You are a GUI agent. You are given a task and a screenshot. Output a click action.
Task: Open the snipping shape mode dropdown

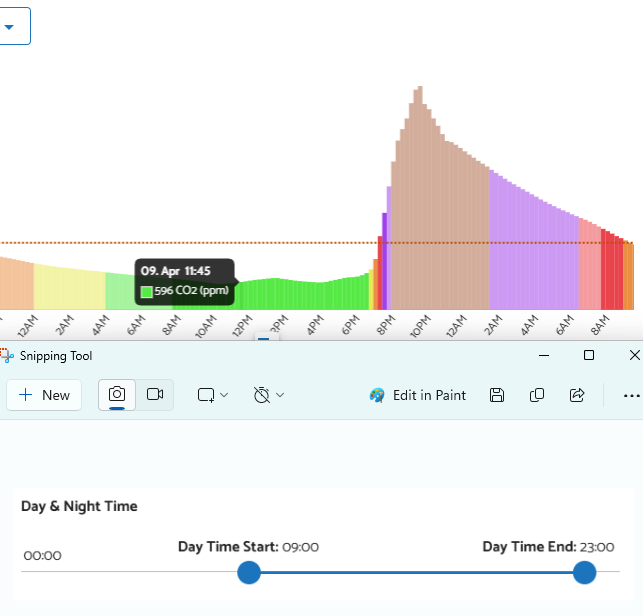(213, 395)
